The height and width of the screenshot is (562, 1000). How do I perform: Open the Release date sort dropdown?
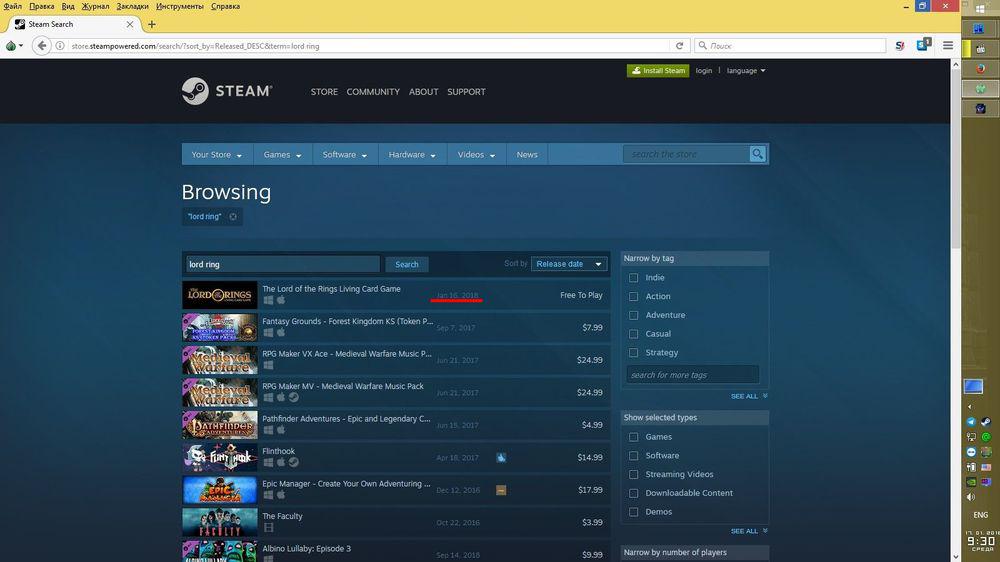(569, 264)
